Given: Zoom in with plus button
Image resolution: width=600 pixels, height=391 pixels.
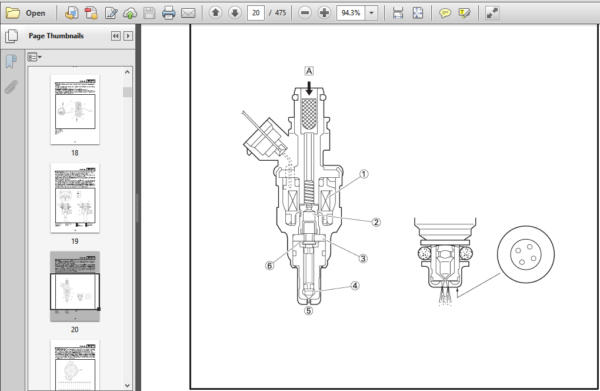Looking at the screenshot, I should point(324,13).
